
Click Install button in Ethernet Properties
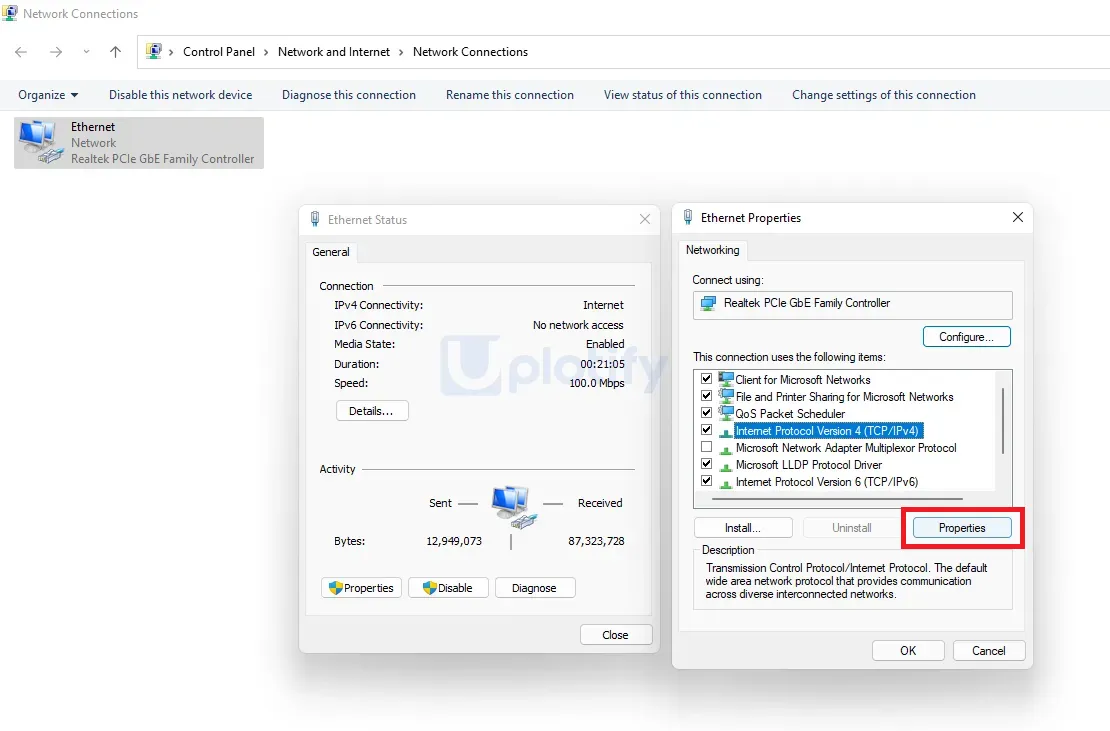click(x=743, y=528)
